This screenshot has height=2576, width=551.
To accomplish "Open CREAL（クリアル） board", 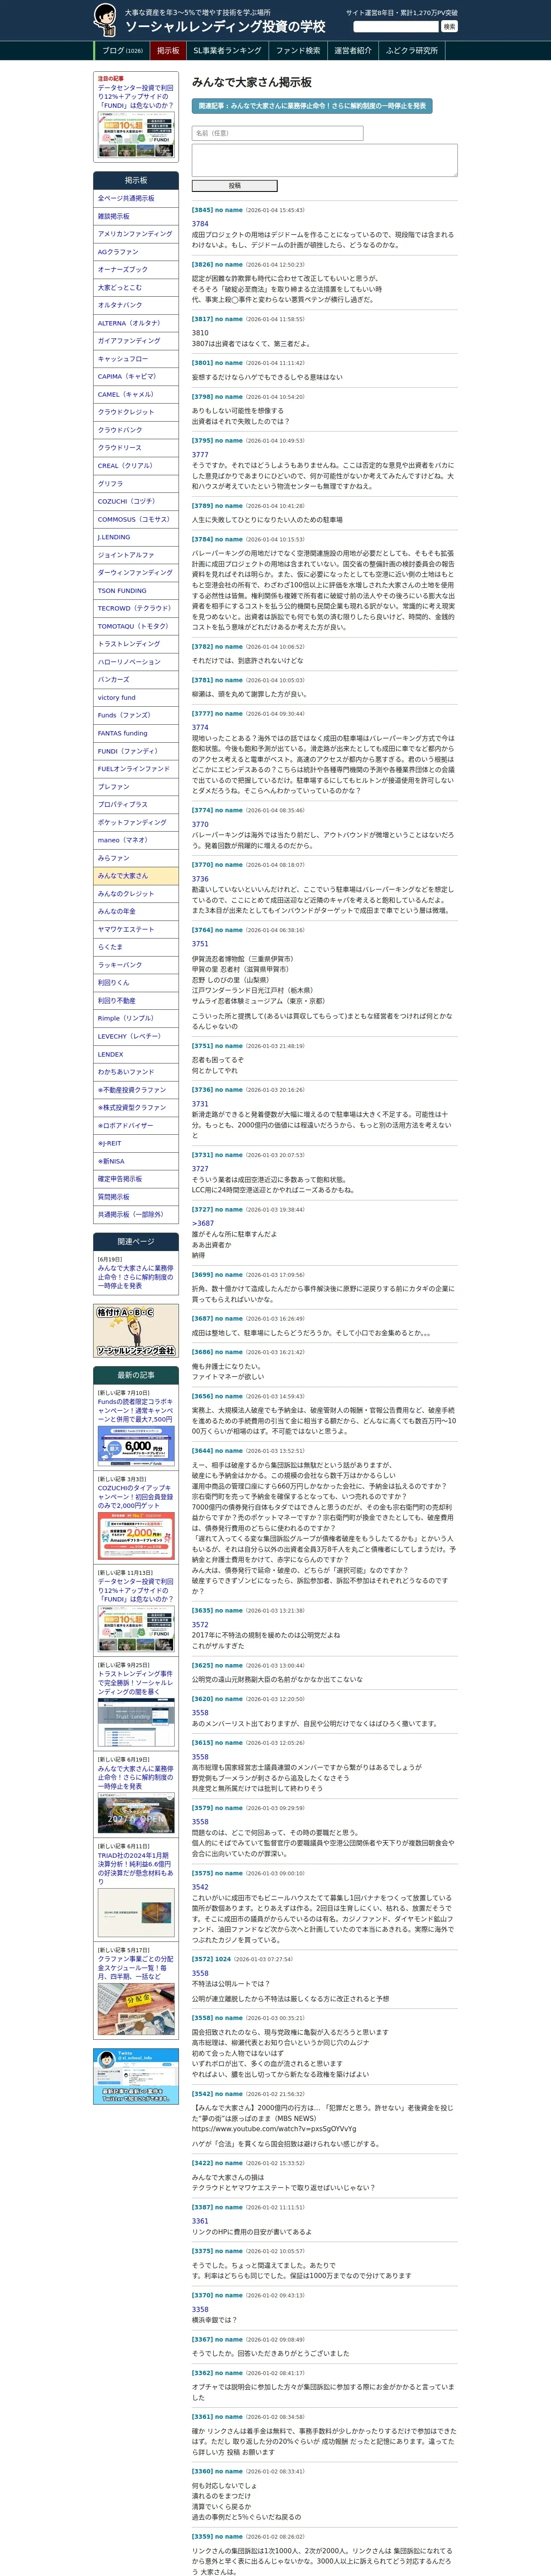I will tap(136, 465).
